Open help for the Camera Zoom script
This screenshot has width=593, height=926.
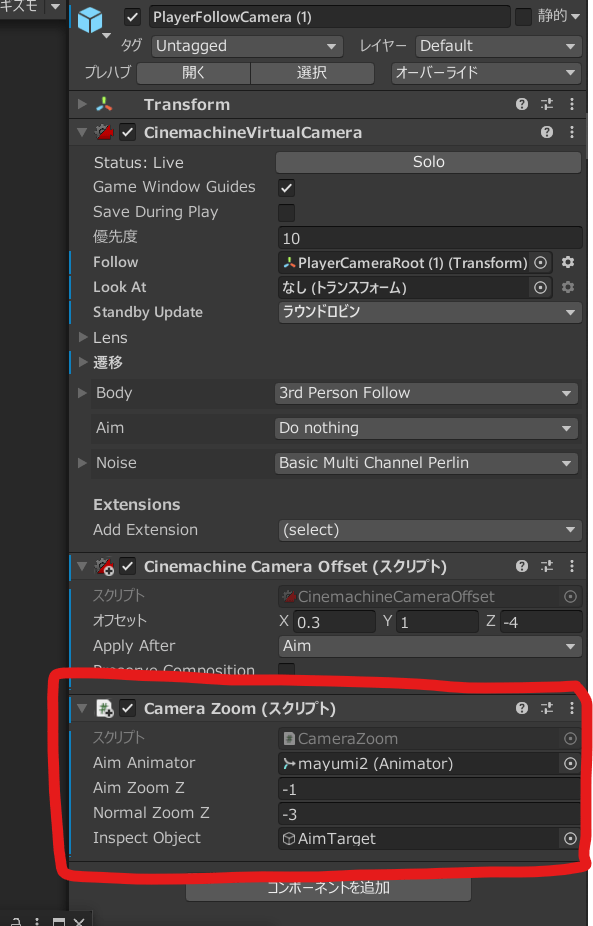[x=522, y=708]
